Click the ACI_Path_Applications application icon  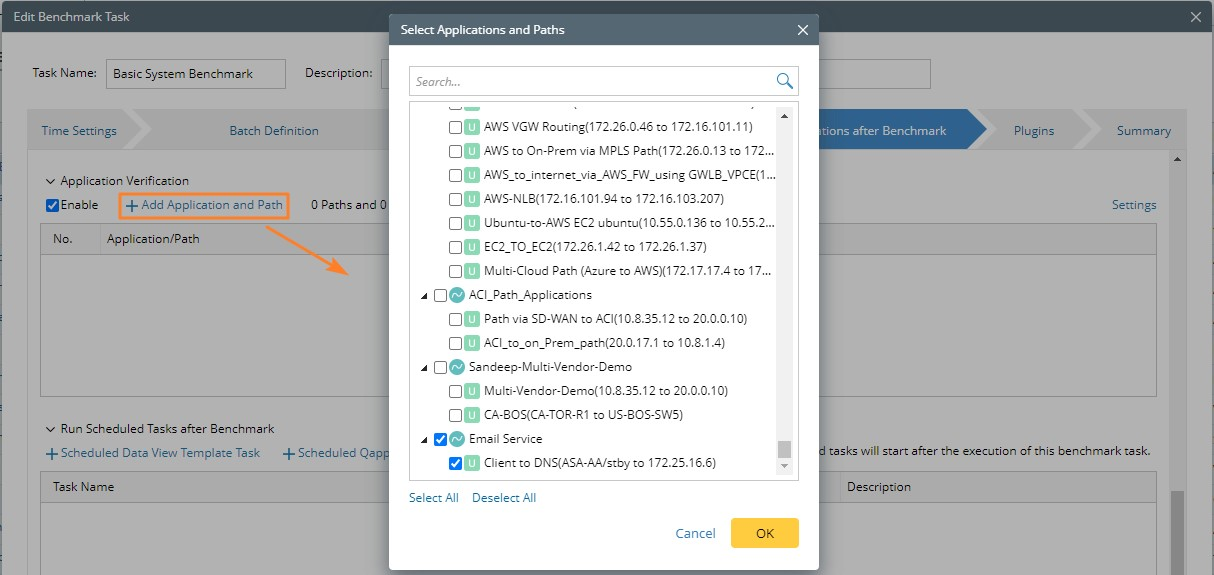pos(457,295)
